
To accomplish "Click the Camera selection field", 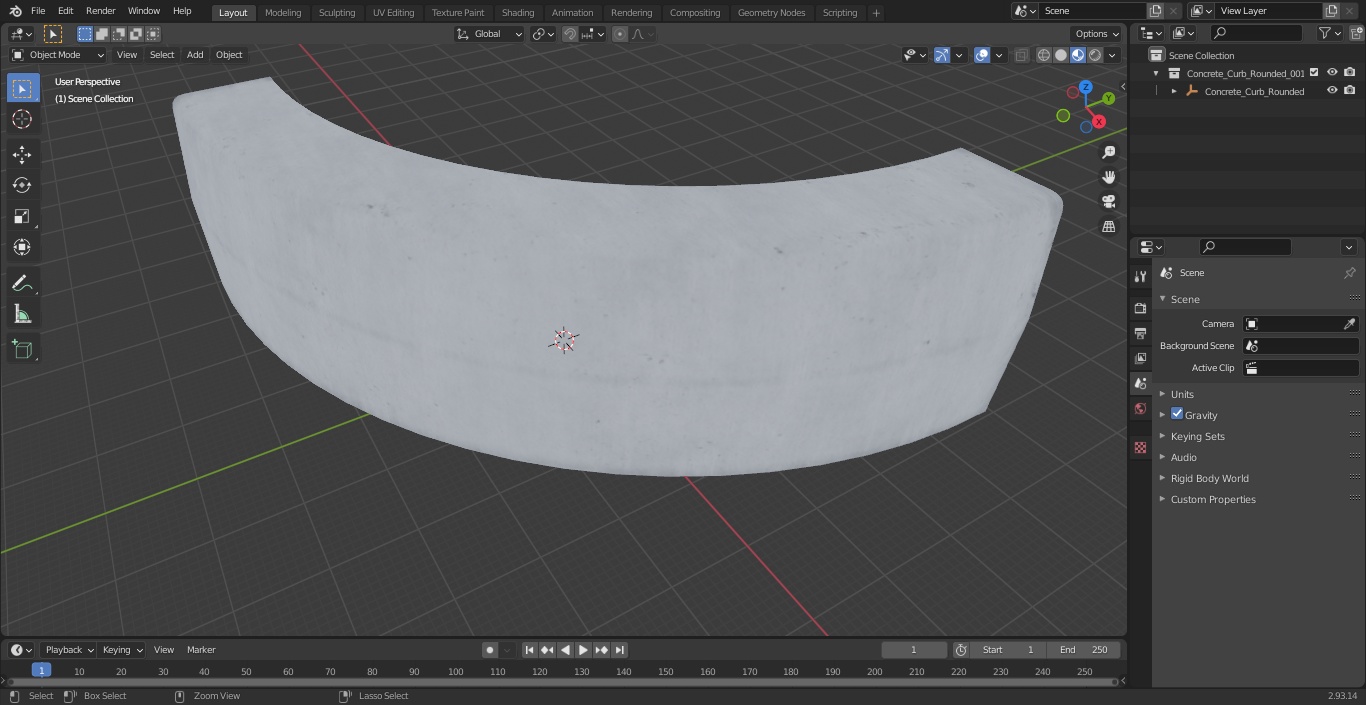I will click(1301, 324).
